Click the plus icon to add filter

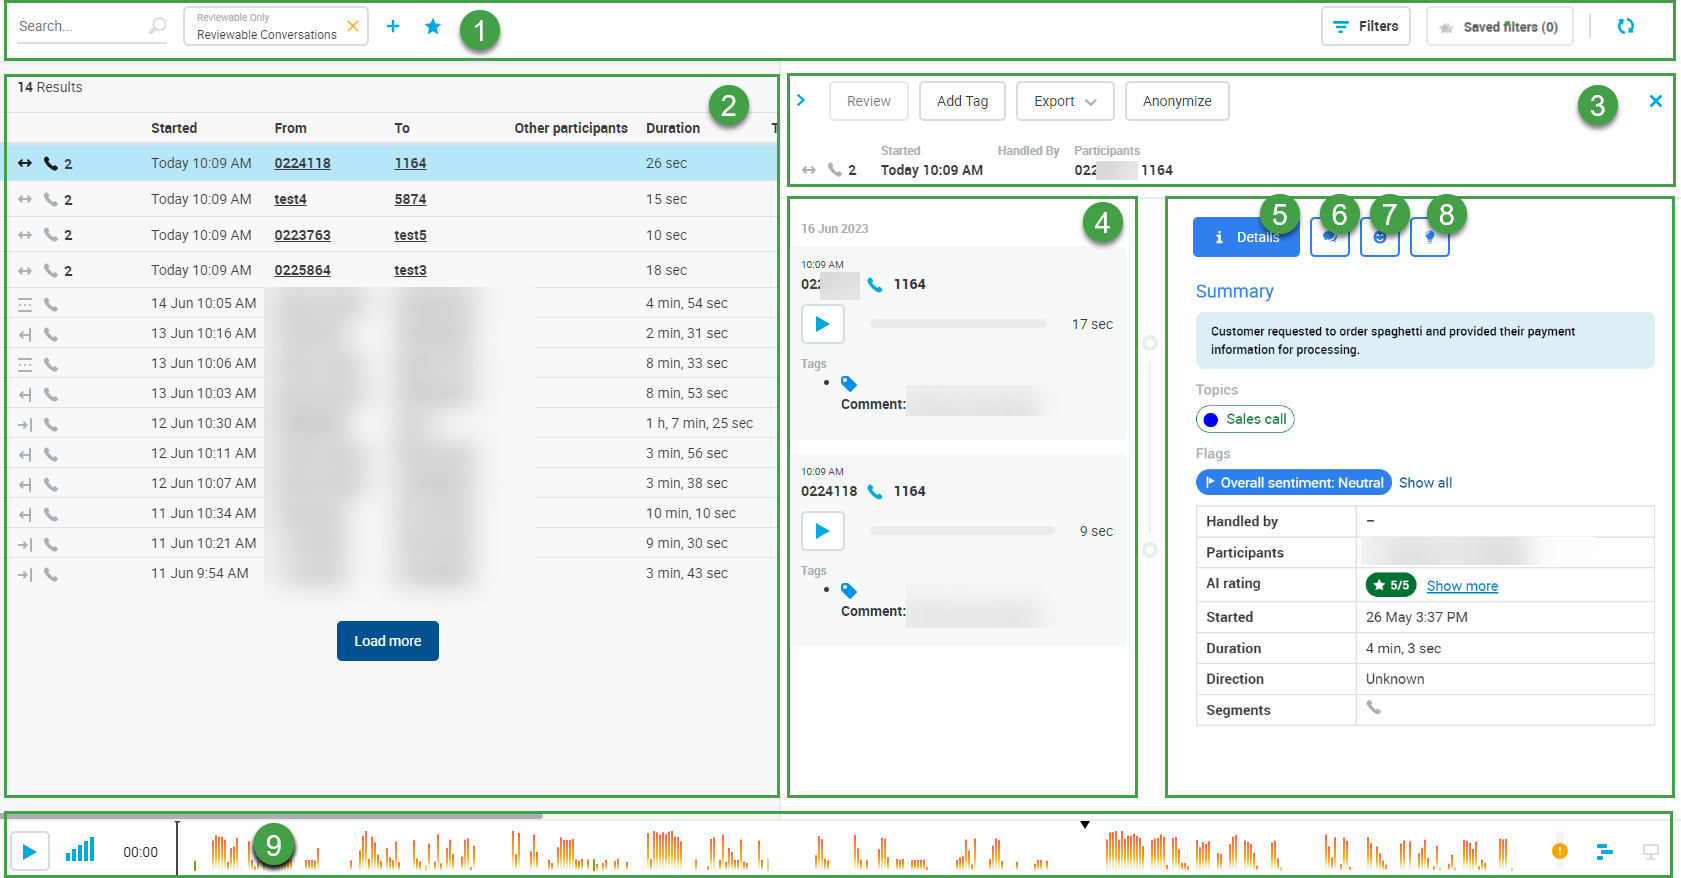tap(393, 27)
